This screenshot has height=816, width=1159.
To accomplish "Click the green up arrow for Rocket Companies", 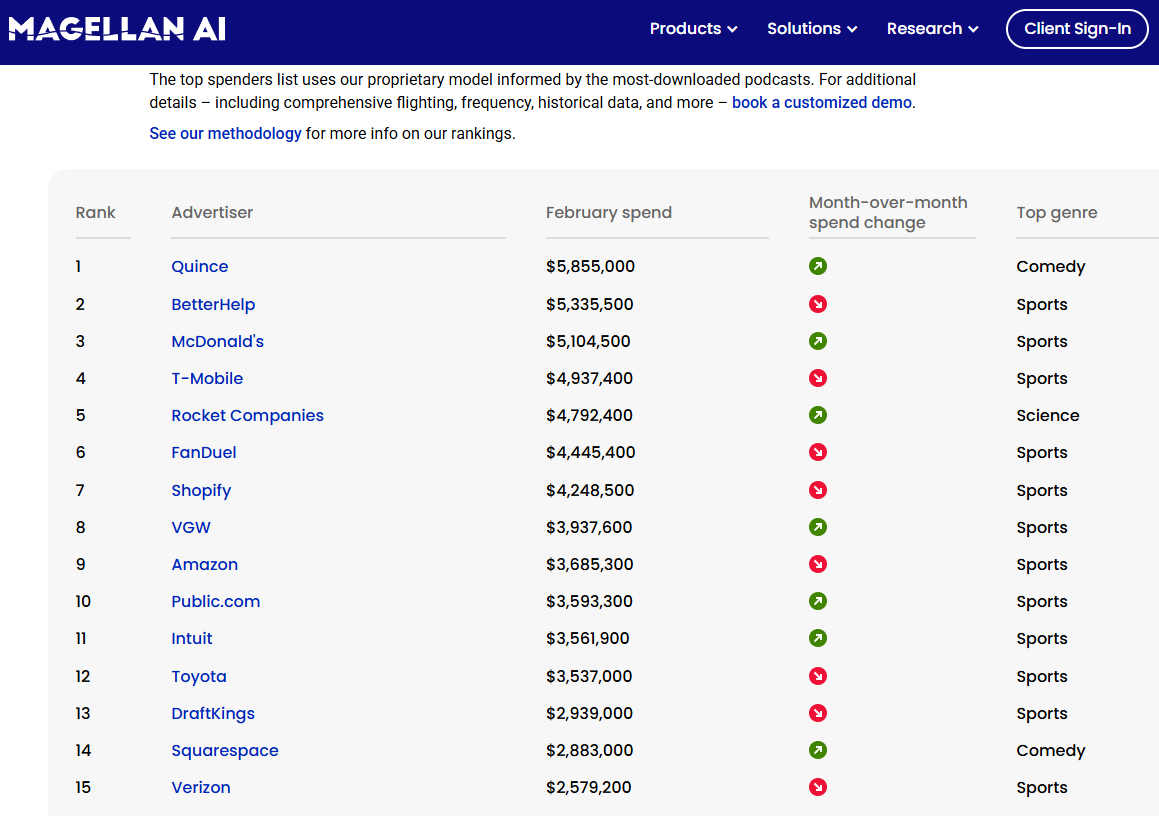I will [818, 415].
